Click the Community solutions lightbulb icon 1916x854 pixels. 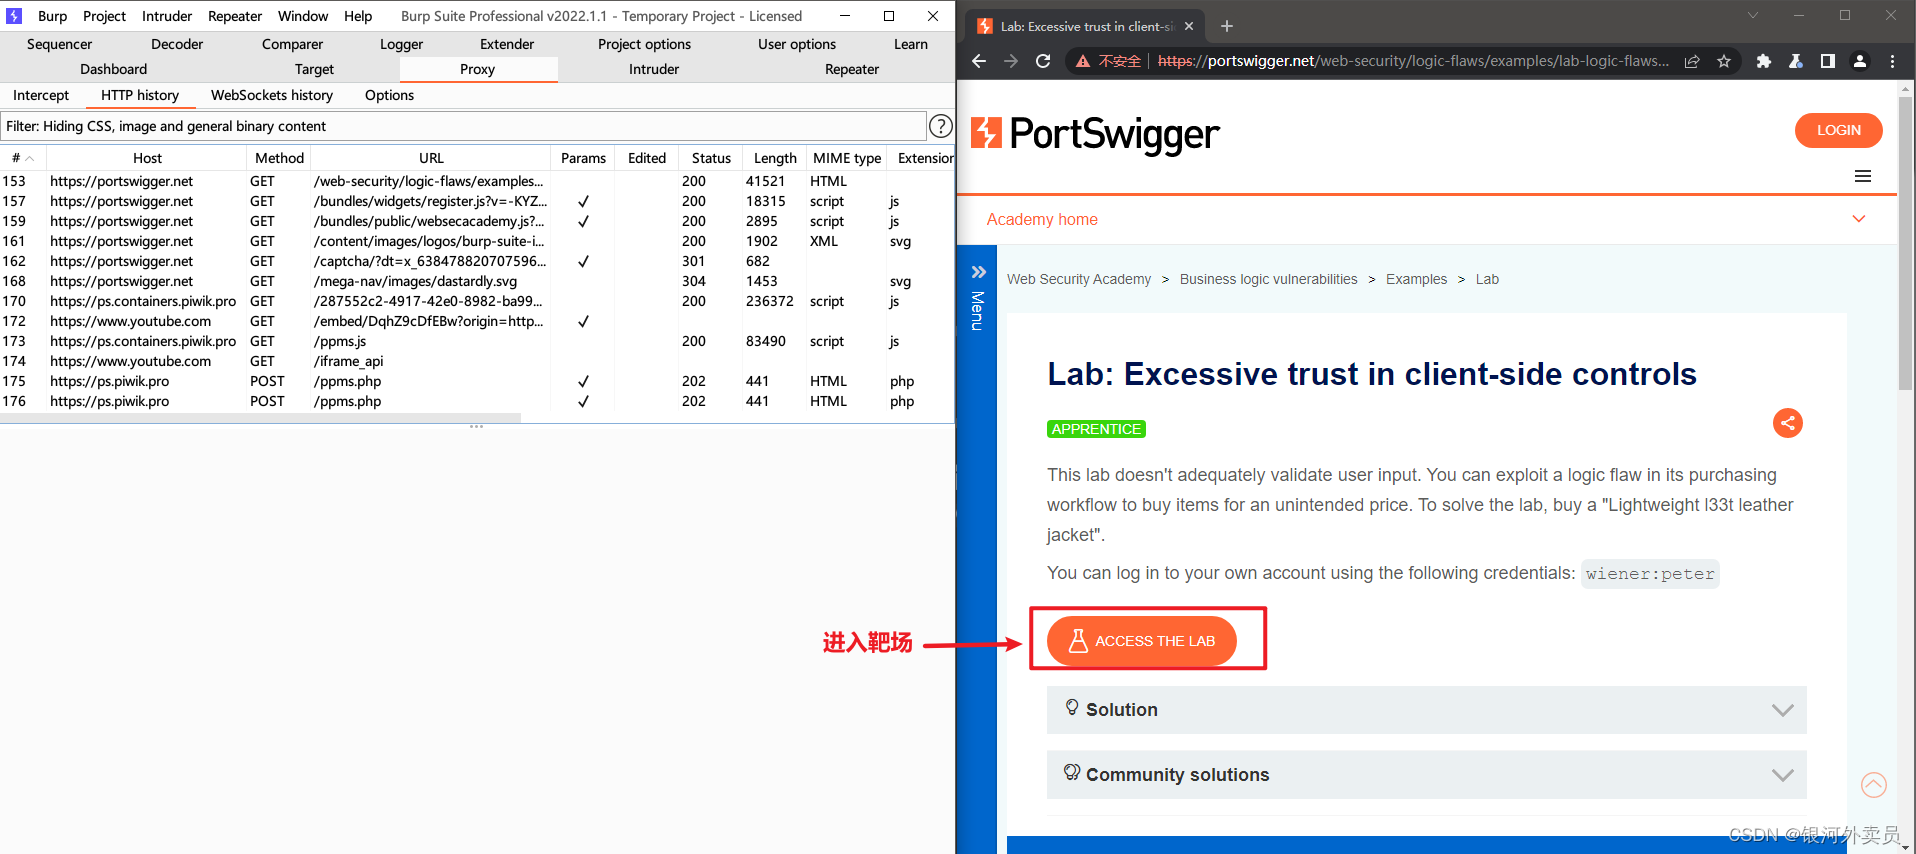coord(1072,772)
